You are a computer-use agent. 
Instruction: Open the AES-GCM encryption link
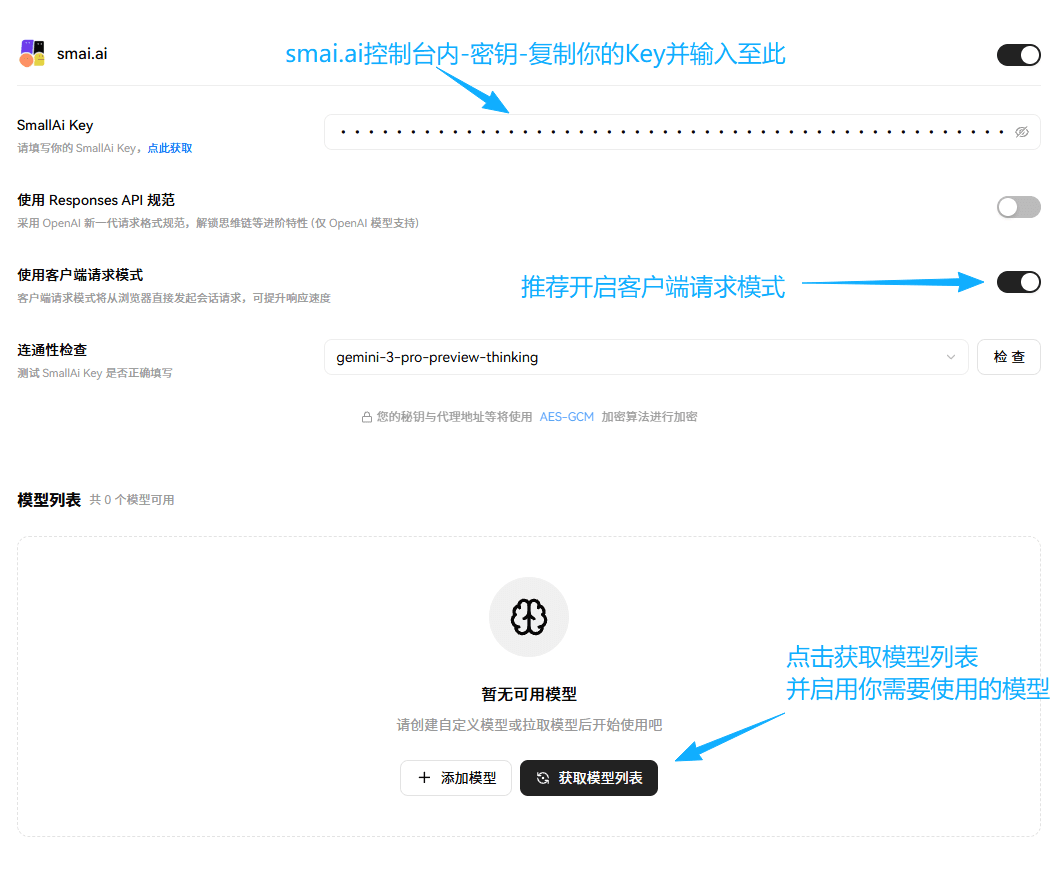click(567, 417)
